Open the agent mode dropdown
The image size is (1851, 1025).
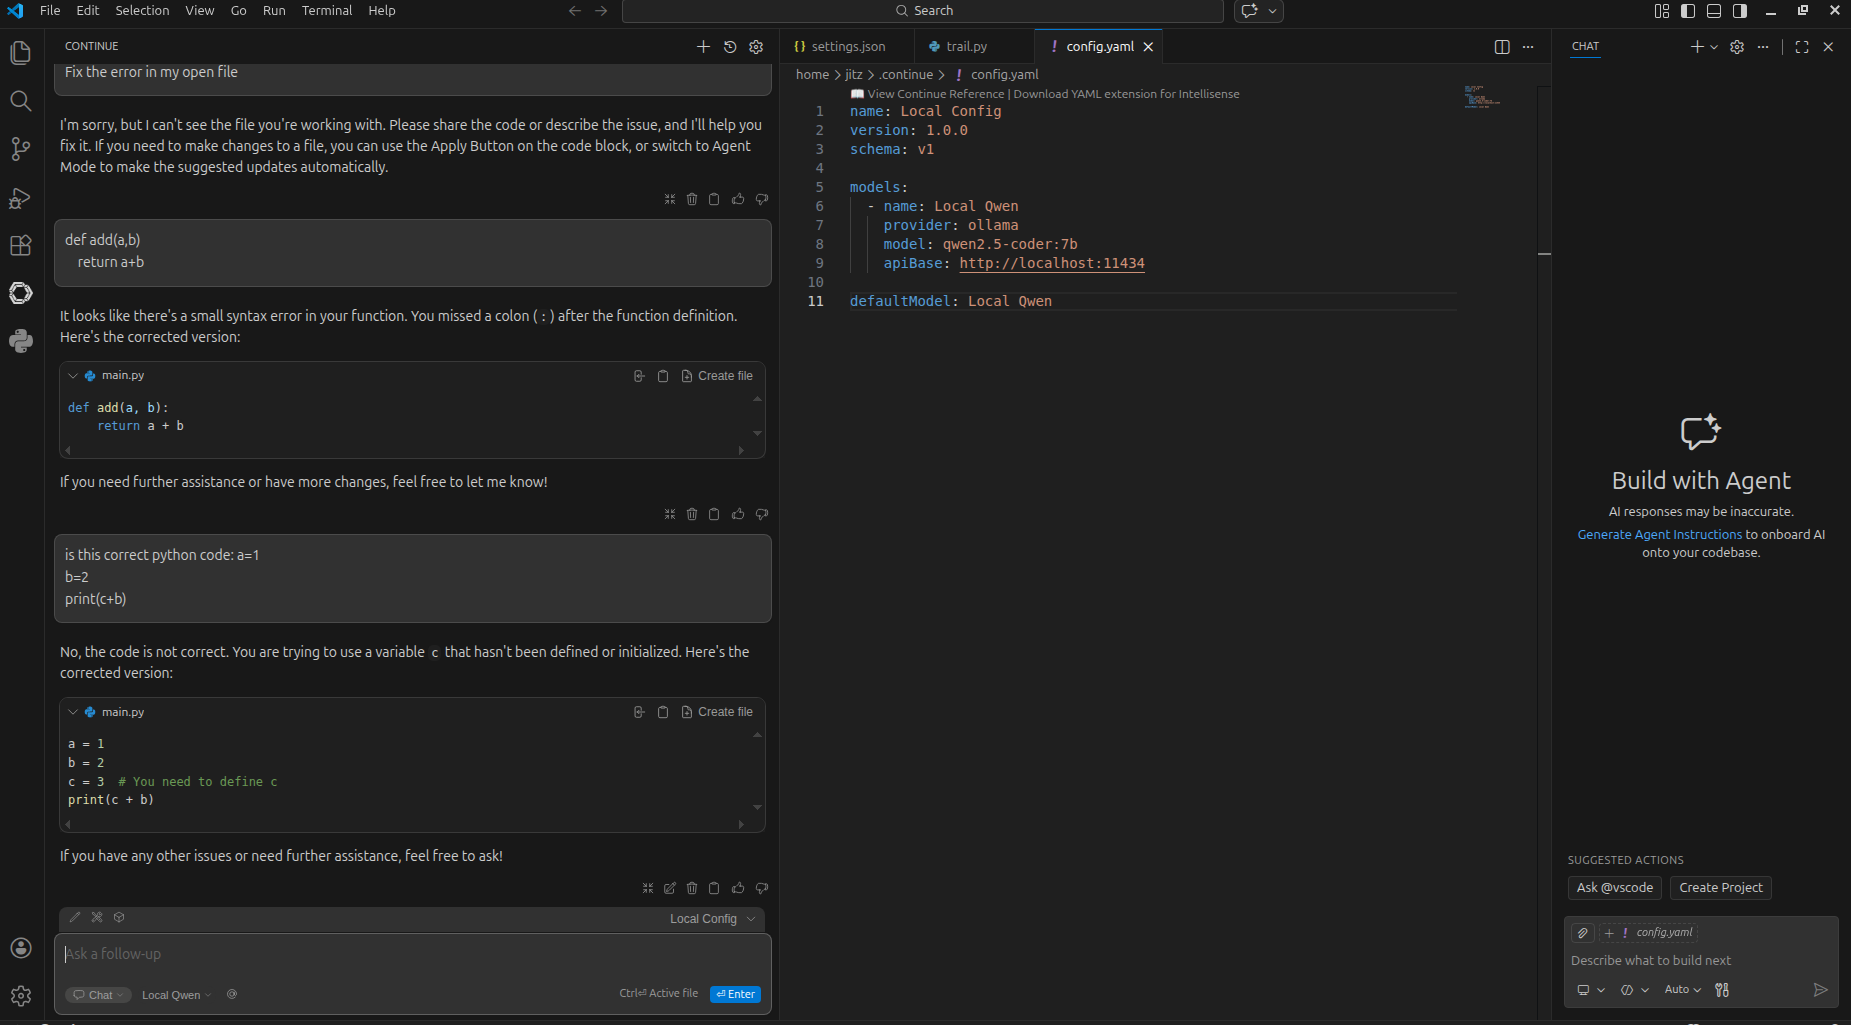pyautogui.click(x=1634, y=990)
